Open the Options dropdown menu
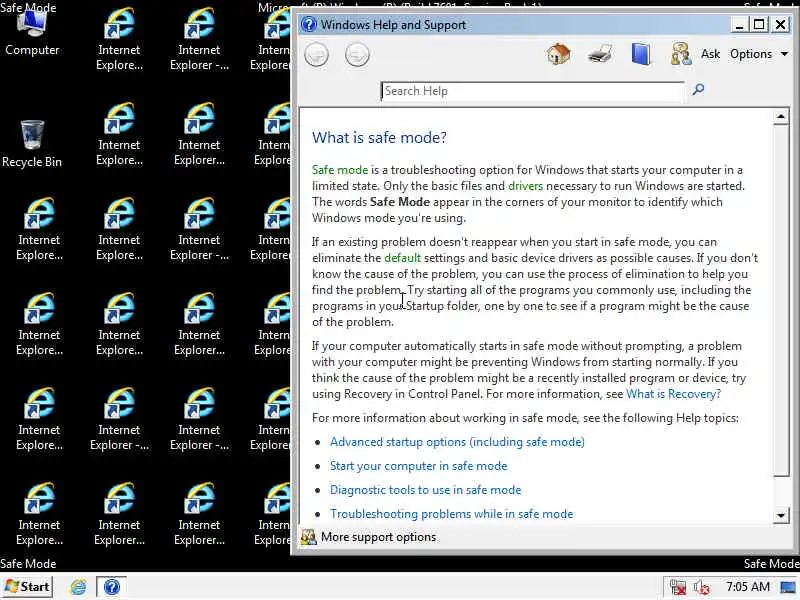The height and width of the screenshot is (600, 800). pos(759,54)
